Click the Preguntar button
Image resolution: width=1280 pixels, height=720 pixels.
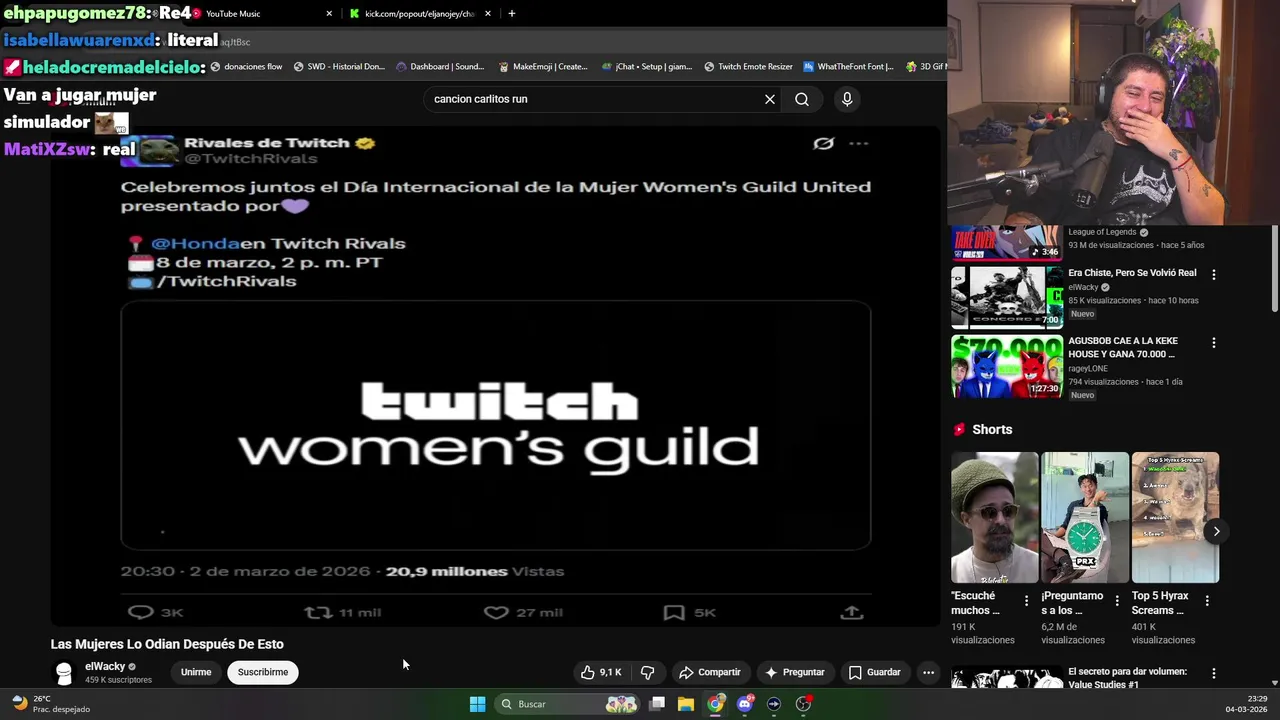pyautogui.click(x=795, y=672)
